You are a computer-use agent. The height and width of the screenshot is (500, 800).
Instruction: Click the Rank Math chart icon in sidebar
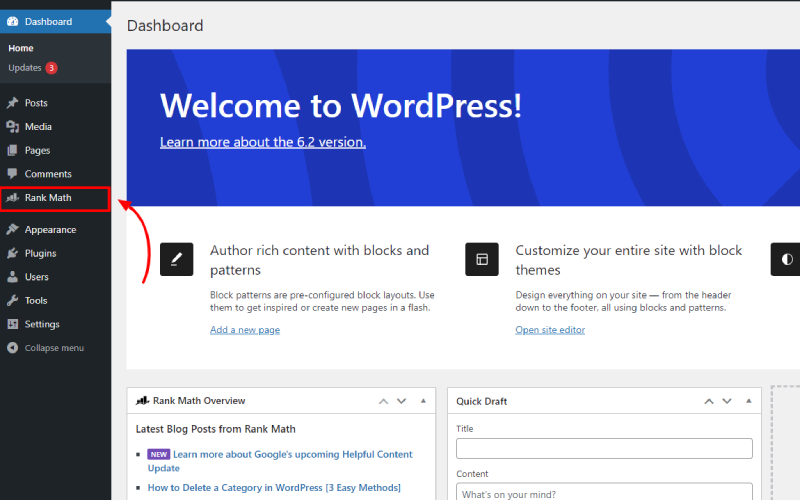pyautogui.click(x=12, y=198)
